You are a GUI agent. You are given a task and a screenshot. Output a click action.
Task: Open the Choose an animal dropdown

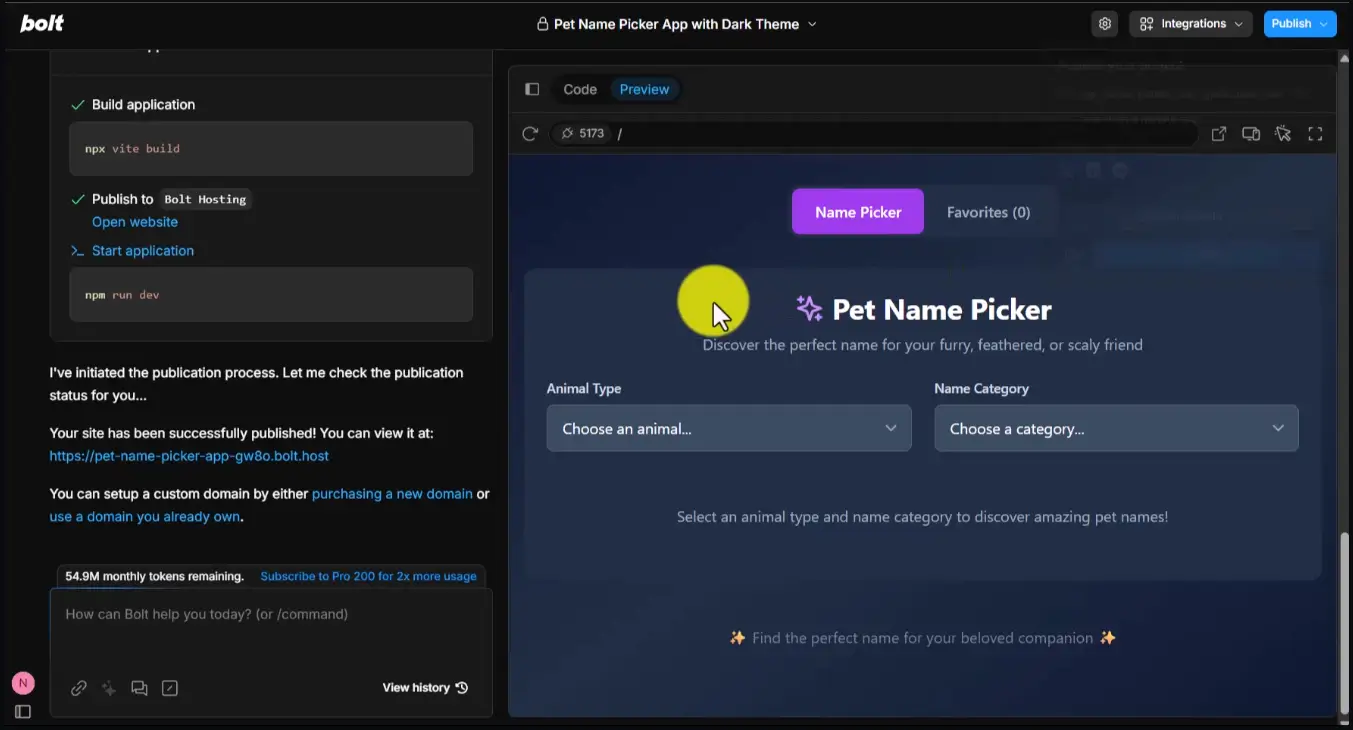(729, 428)
